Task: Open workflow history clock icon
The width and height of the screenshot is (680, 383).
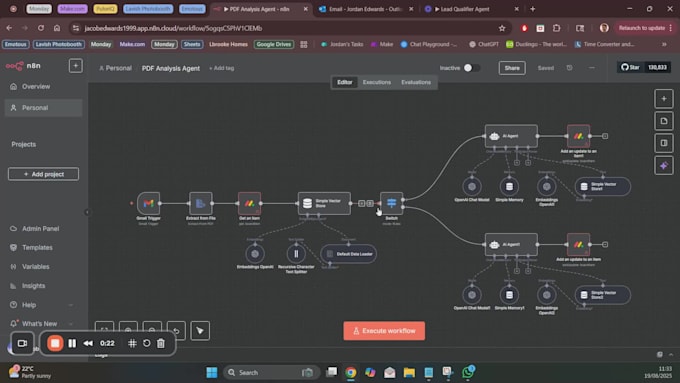Action: [x=569, y=68]
